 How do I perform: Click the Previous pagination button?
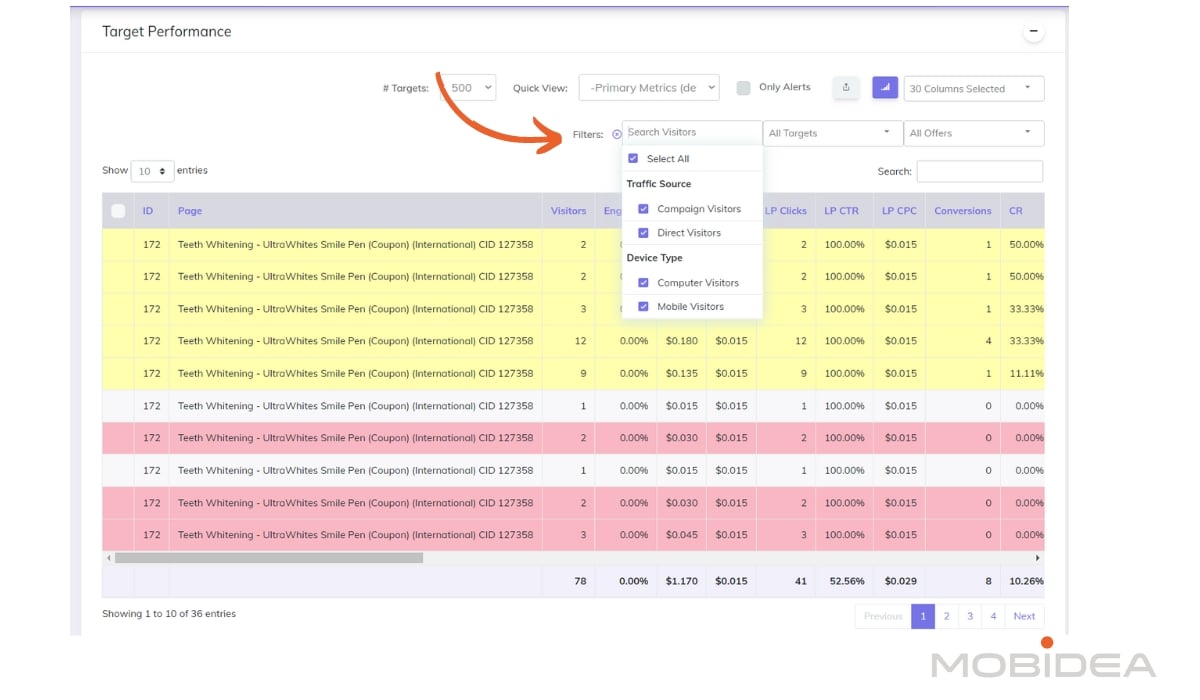883,616
